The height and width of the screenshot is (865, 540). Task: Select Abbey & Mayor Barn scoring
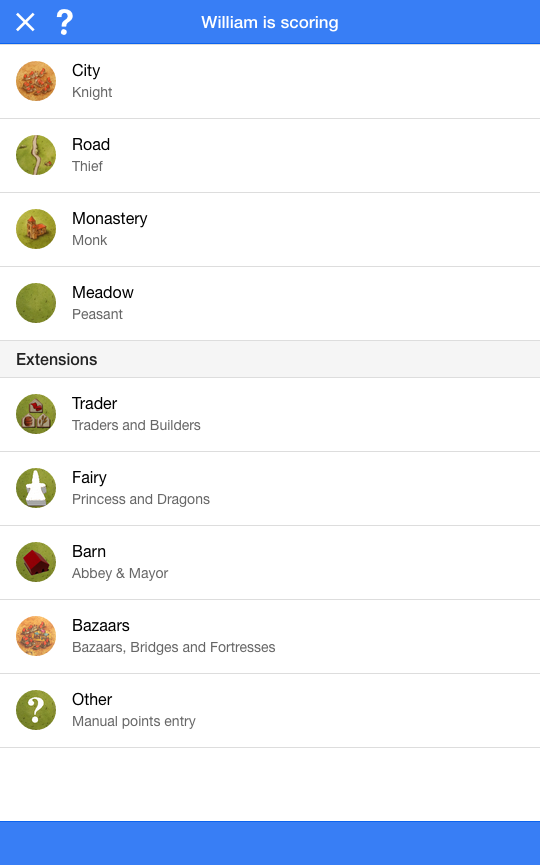click(x=270, y=562)
